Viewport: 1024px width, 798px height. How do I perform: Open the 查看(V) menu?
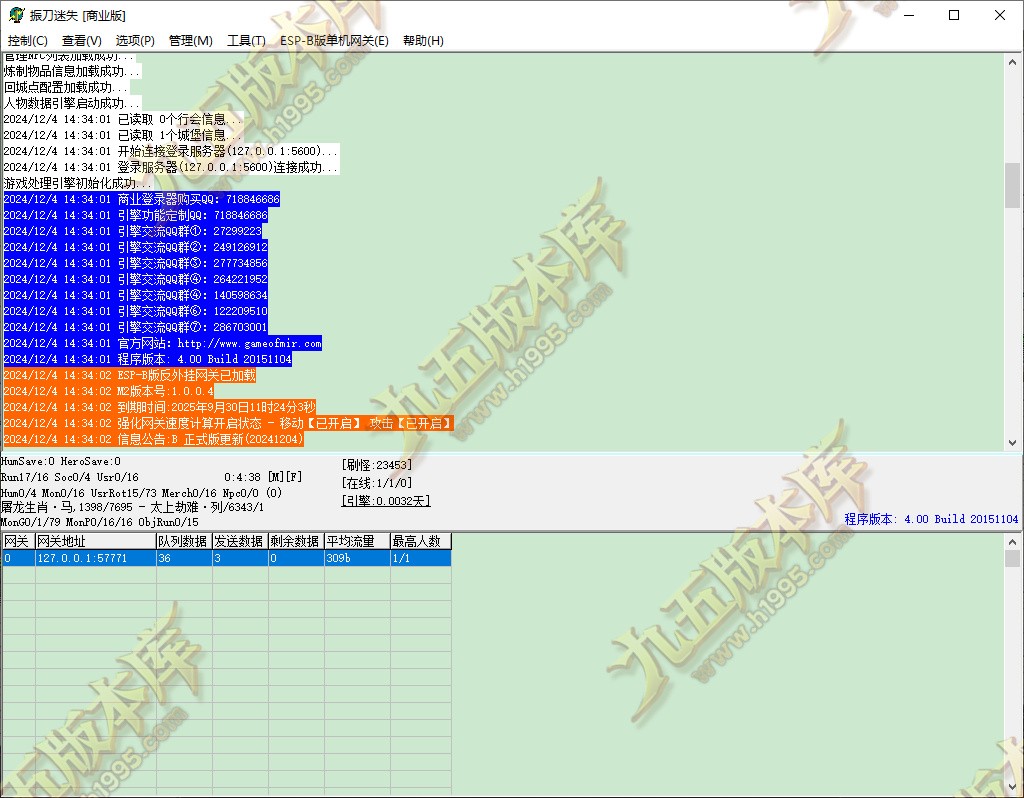(x=82, y=40)
